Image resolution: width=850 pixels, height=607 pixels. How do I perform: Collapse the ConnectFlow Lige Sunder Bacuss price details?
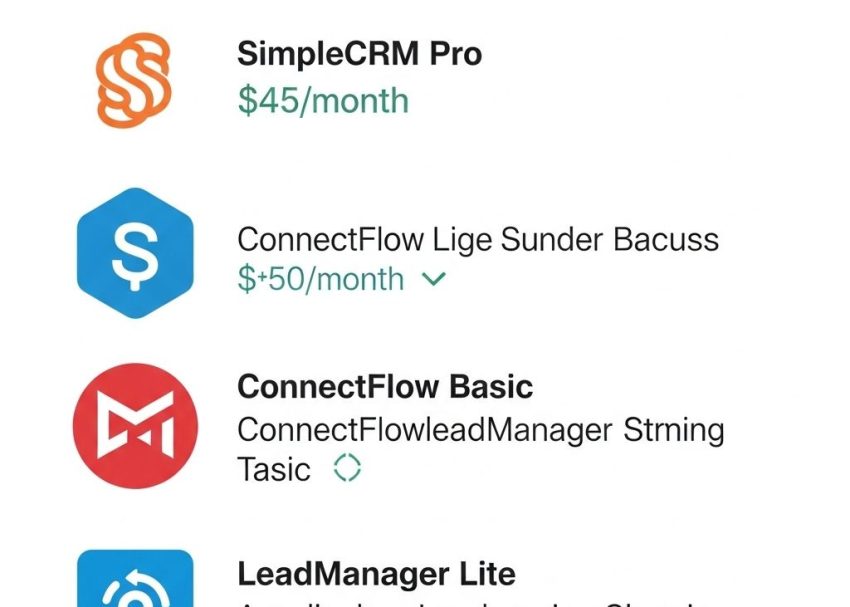pos(432,280)
